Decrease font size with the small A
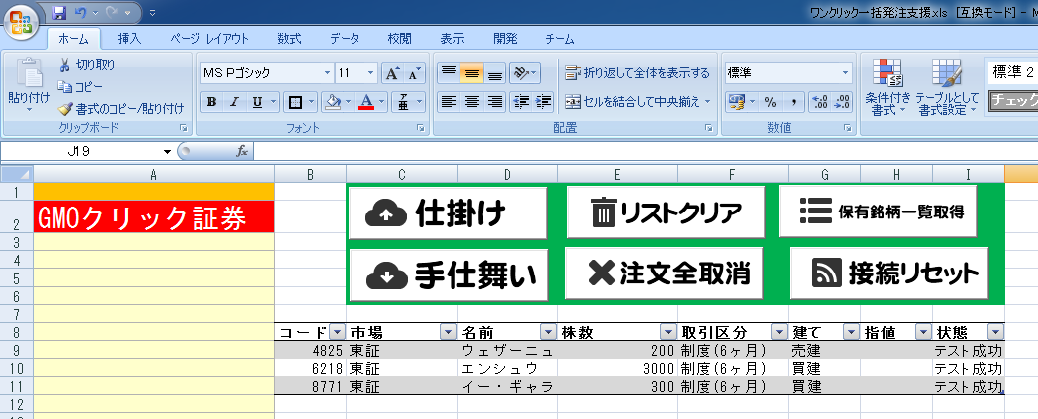 [x=413, y=73]
